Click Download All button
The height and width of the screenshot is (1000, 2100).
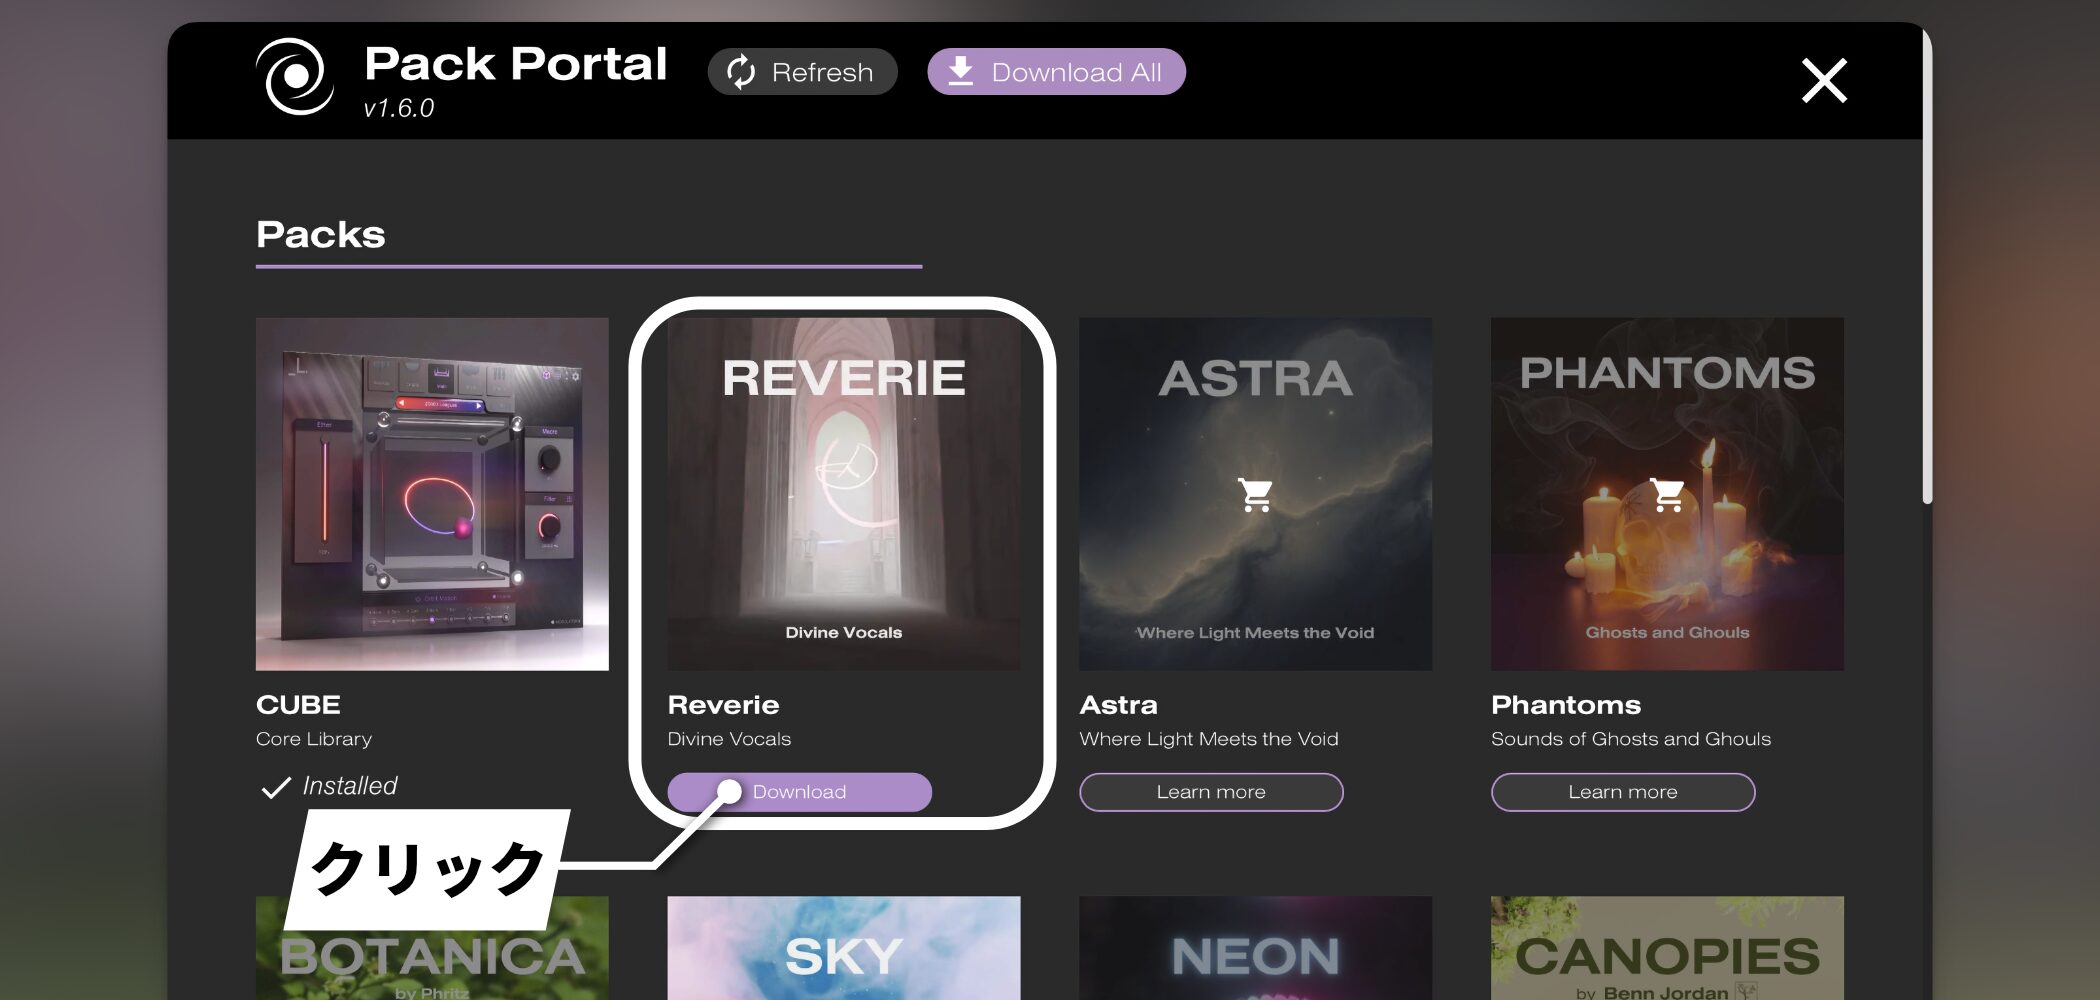point(1056,72)
